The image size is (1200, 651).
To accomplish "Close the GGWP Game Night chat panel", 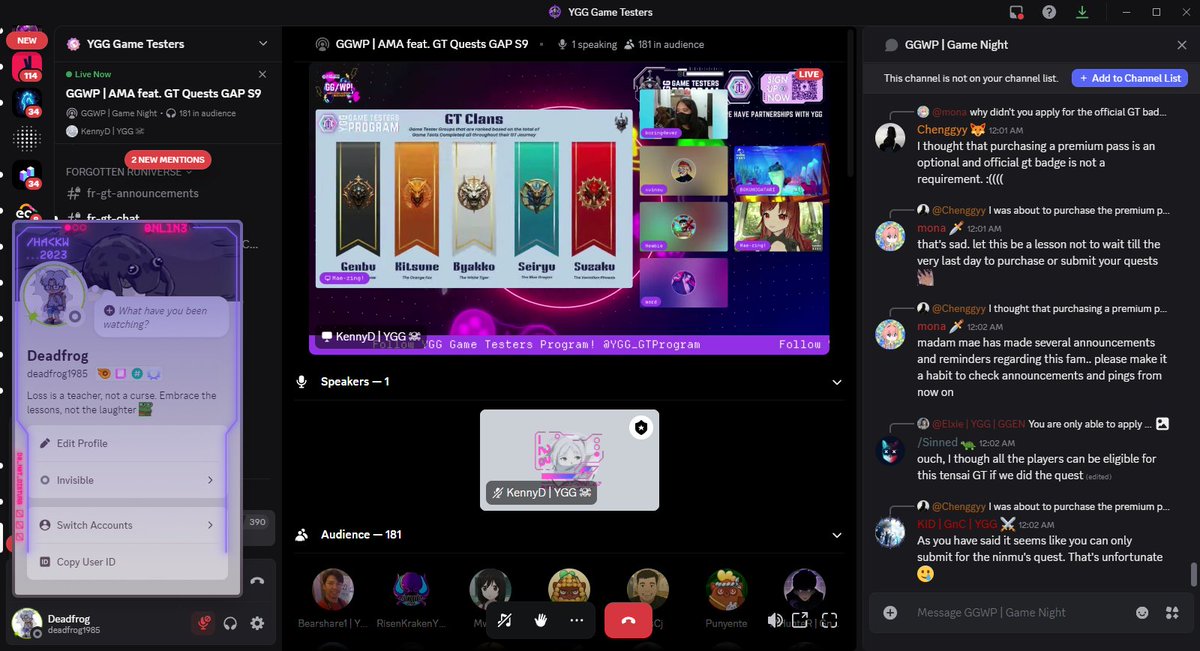I will 1182,44.
